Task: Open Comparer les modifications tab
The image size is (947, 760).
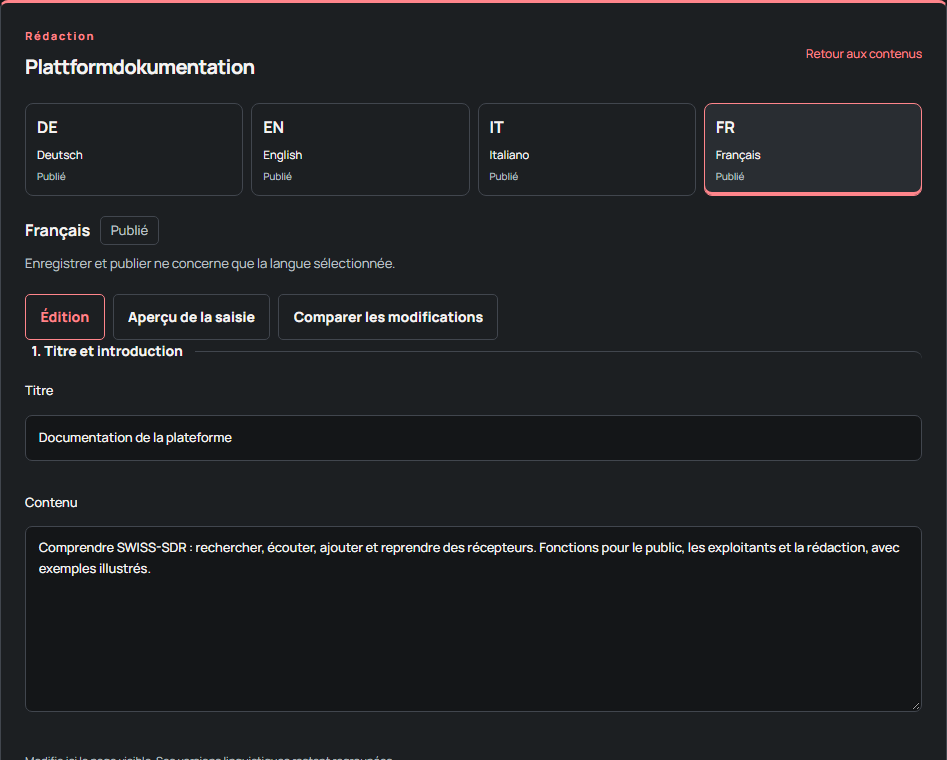Action: 388,317
